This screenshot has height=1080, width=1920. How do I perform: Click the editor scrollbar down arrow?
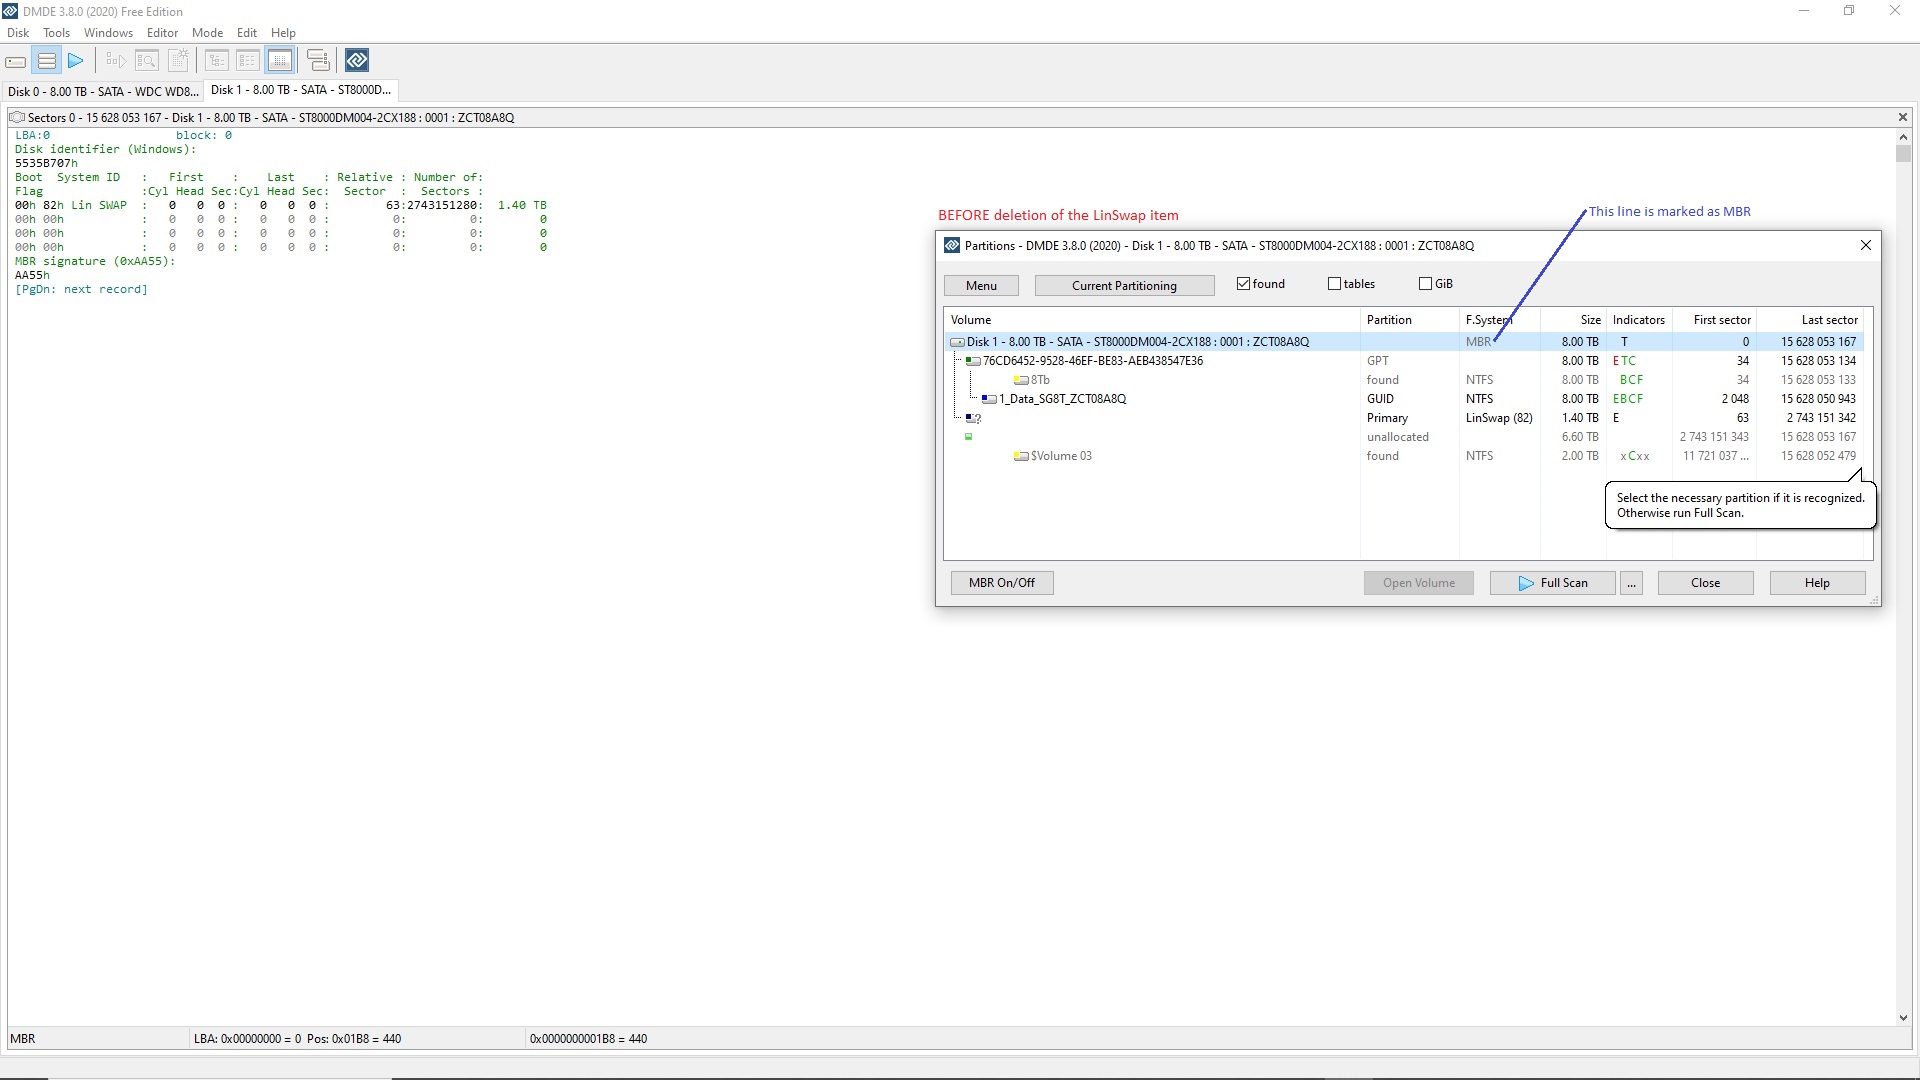coord(1903,1018)
